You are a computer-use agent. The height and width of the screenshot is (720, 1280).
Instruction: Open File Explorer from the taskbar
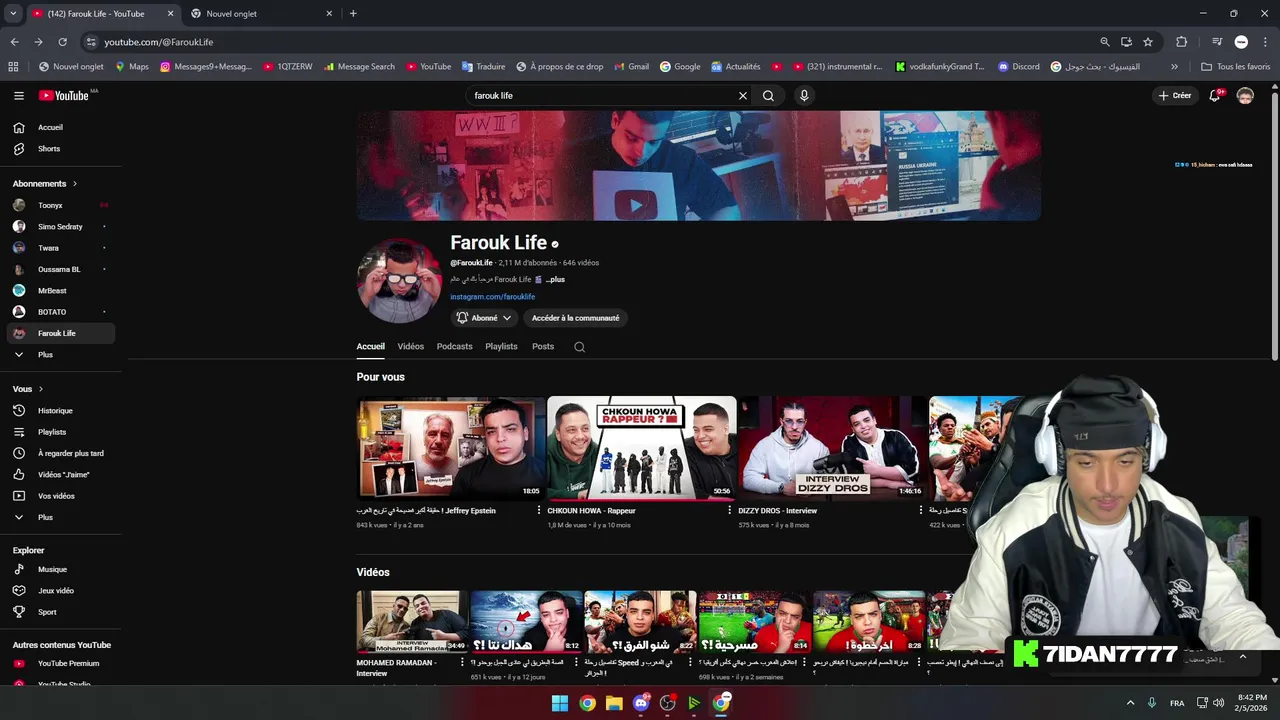click(614, 703)
